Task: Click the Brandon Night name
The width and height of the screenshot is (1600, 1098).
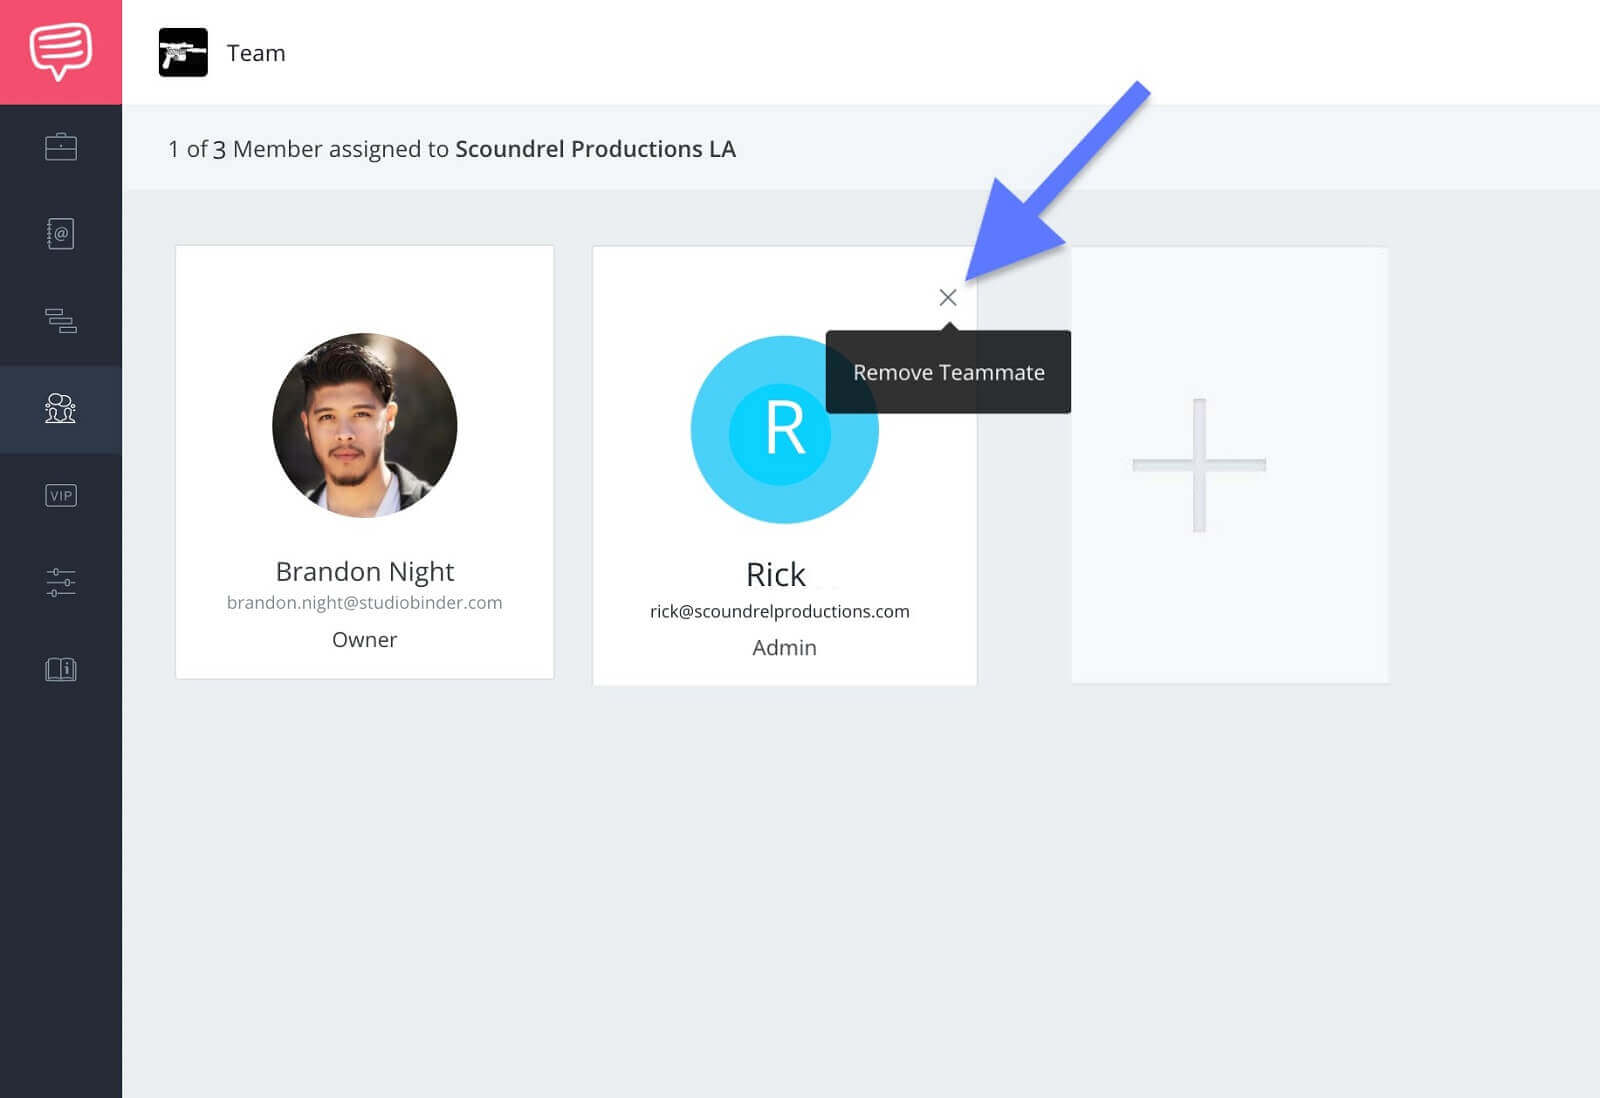Action: (365, 571)
